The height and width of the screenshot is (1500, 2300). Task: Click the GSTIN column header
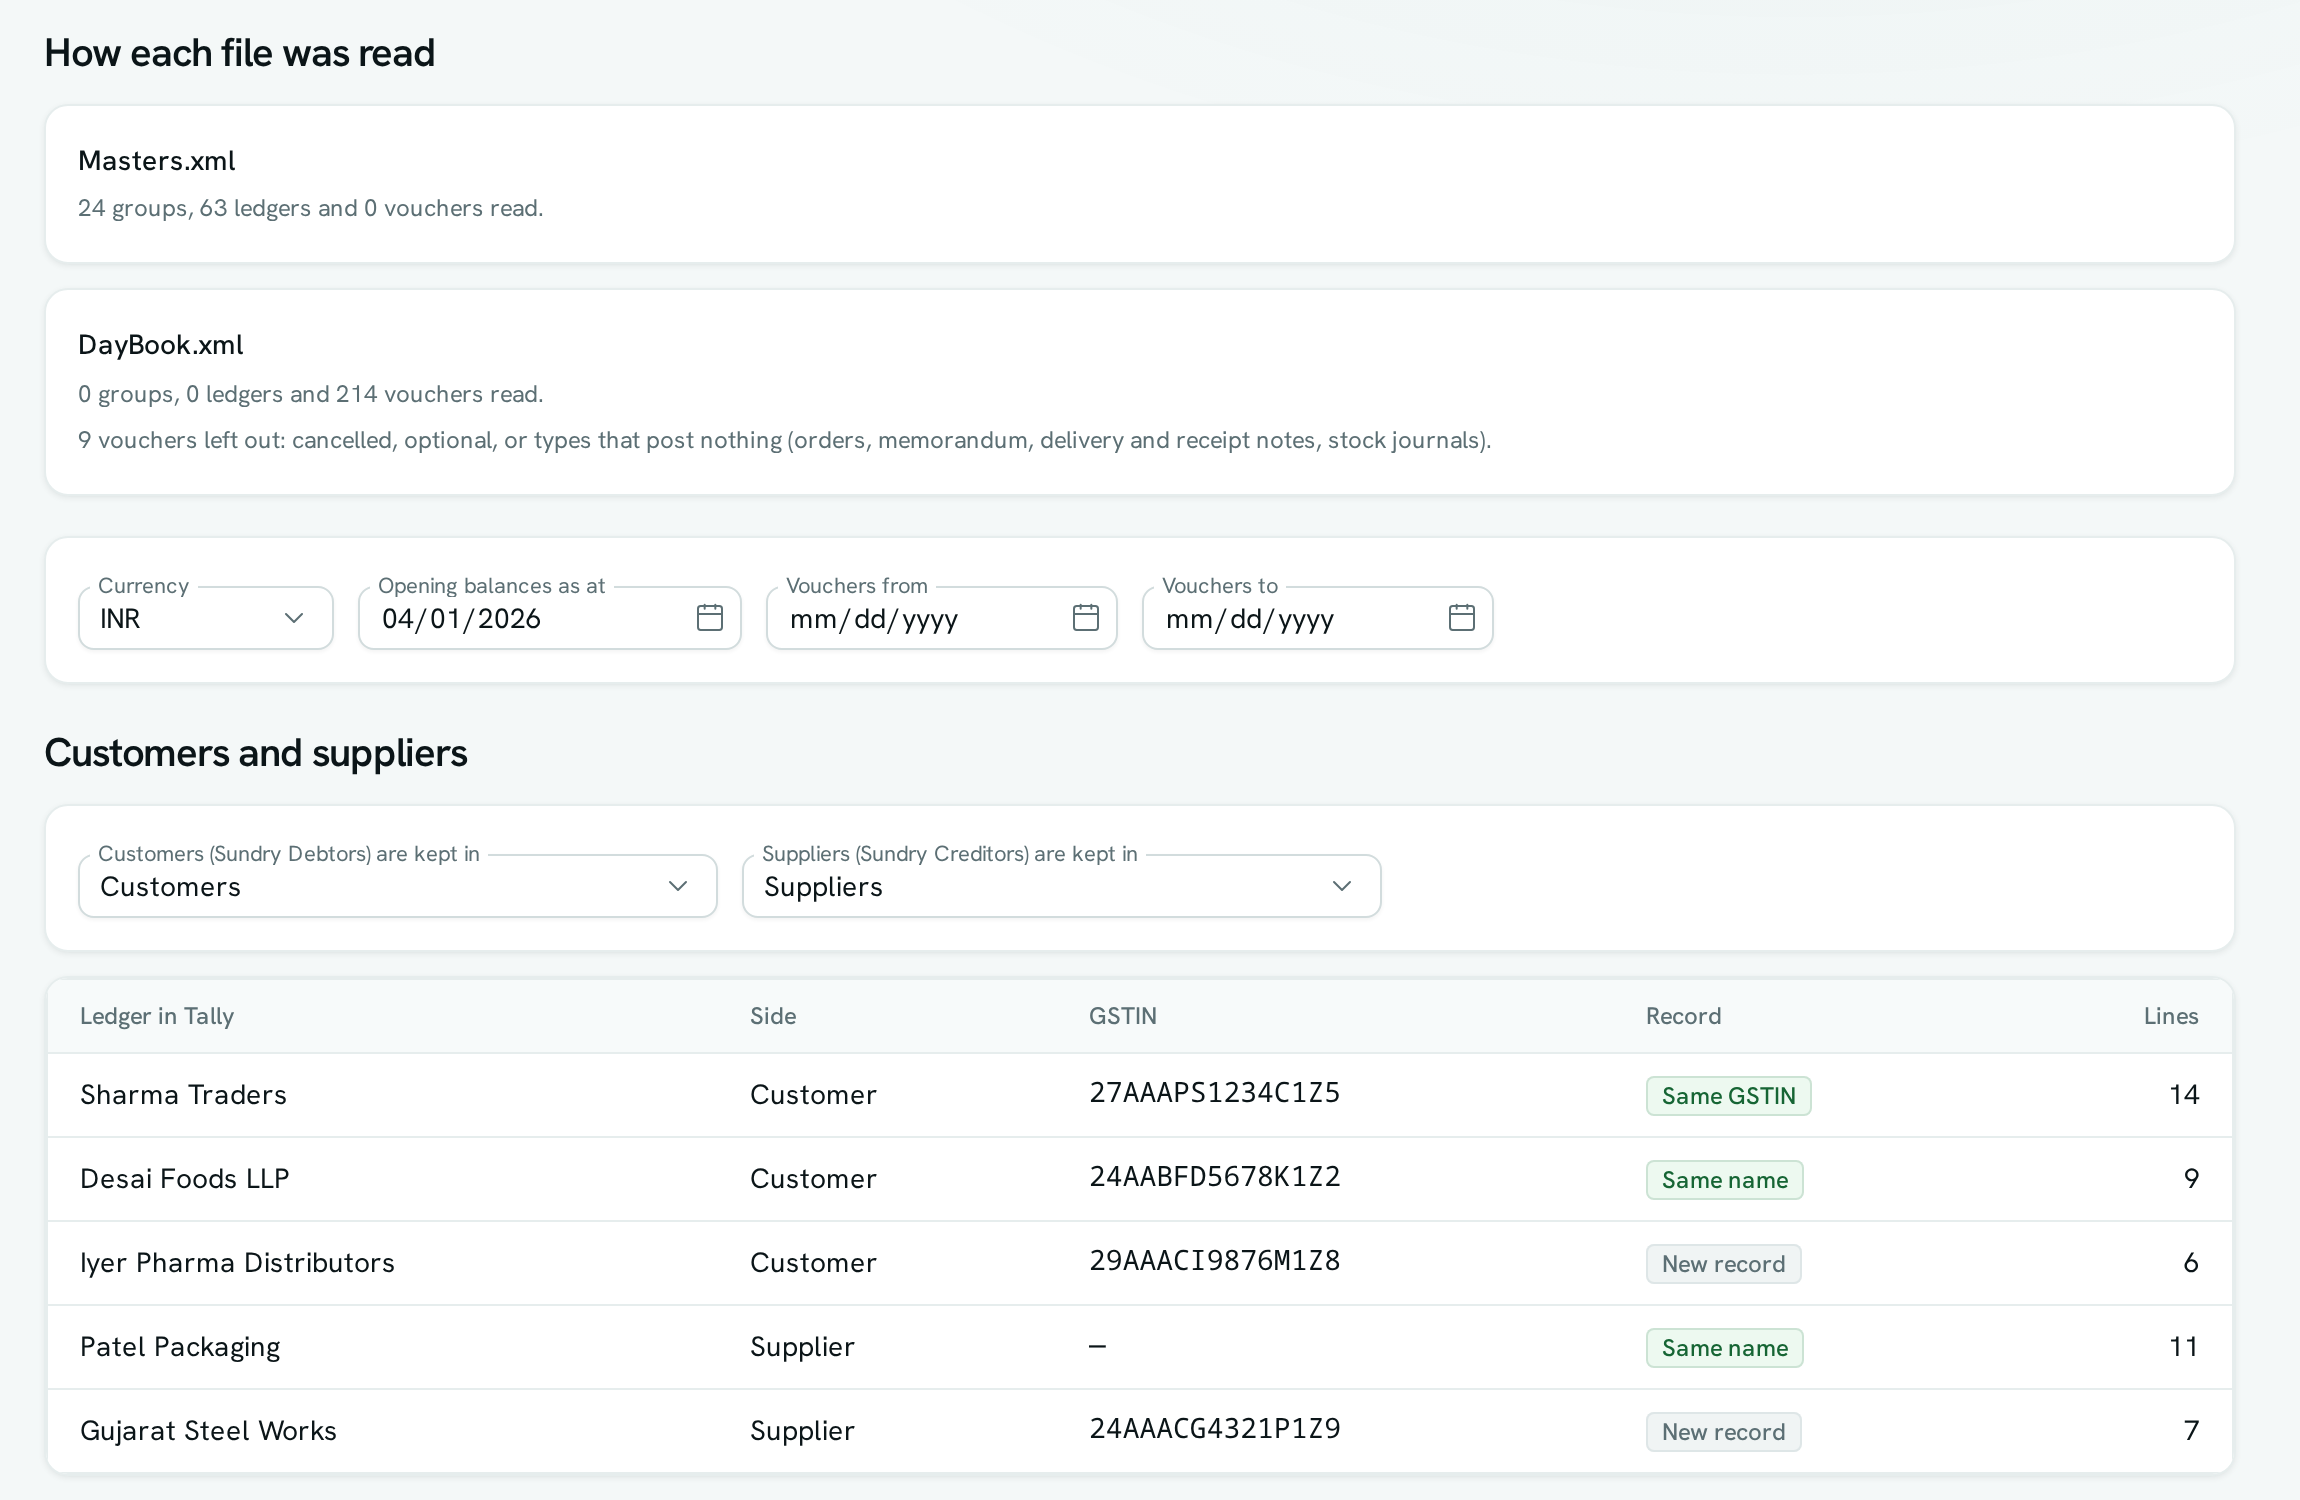tap(1123, 1016)
